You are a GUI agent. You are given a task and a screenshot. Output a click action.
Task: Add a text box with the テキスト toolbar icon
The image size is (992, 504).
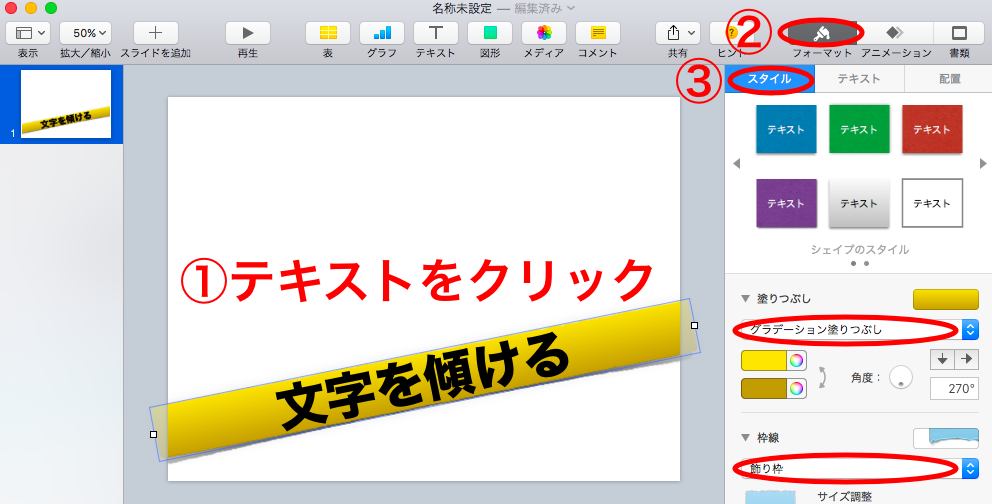coord(436,33)
